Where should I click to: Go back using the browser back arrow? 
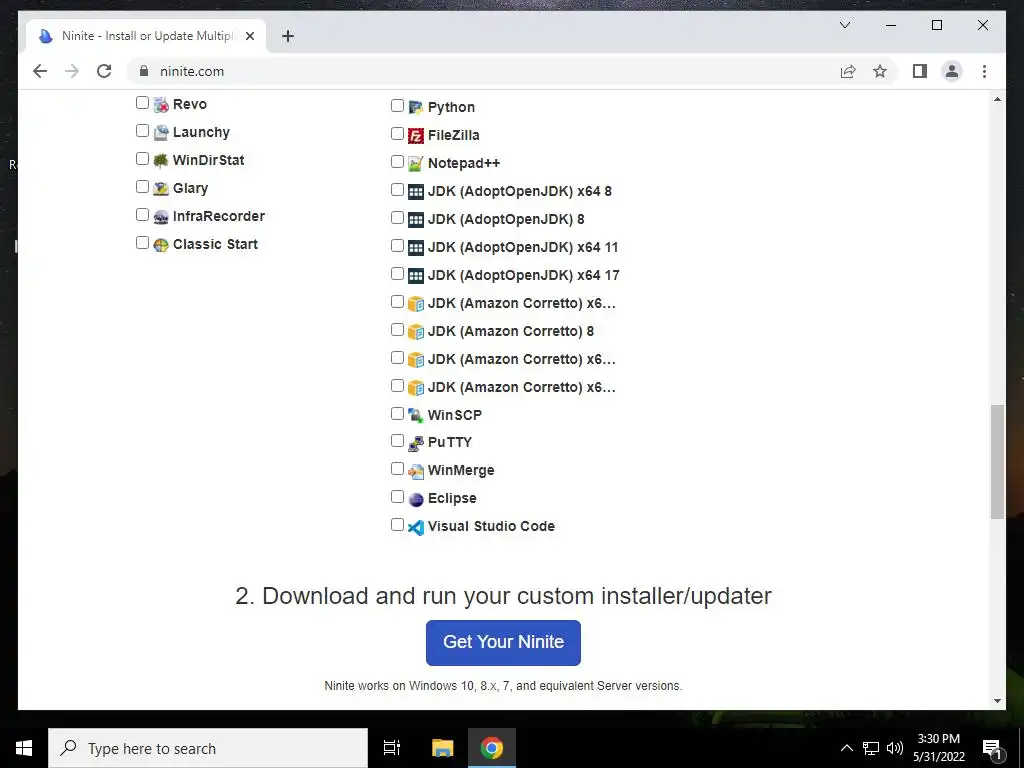40,71
